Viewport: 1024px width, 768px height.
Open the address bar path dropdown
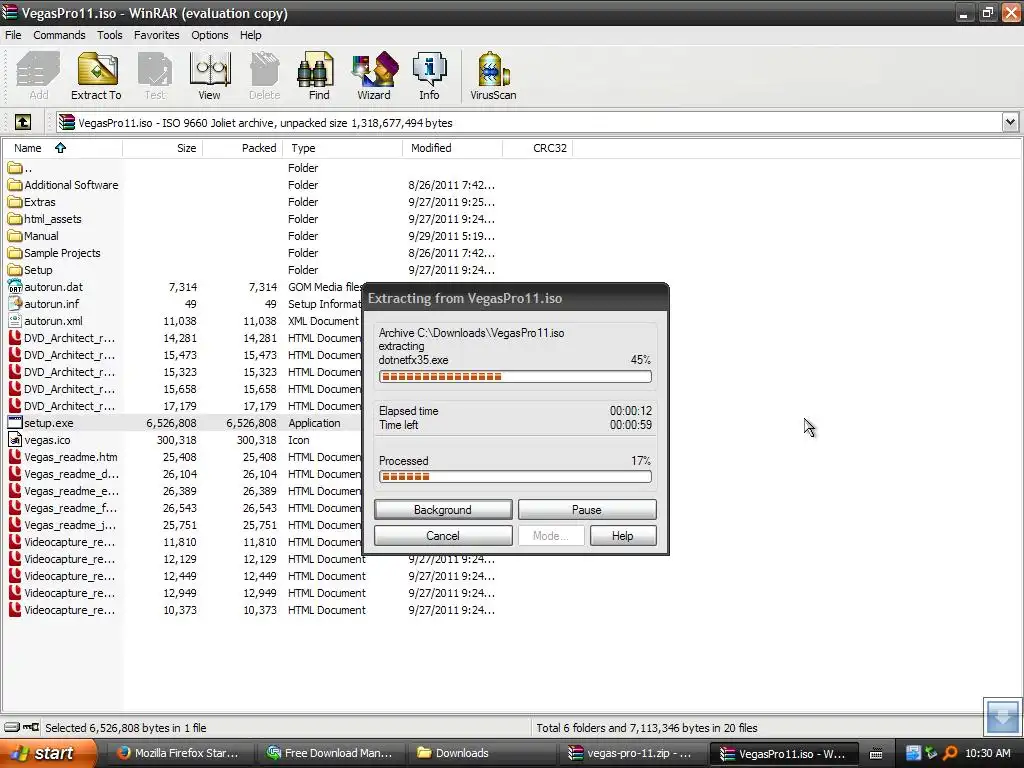click(1010, 122)
